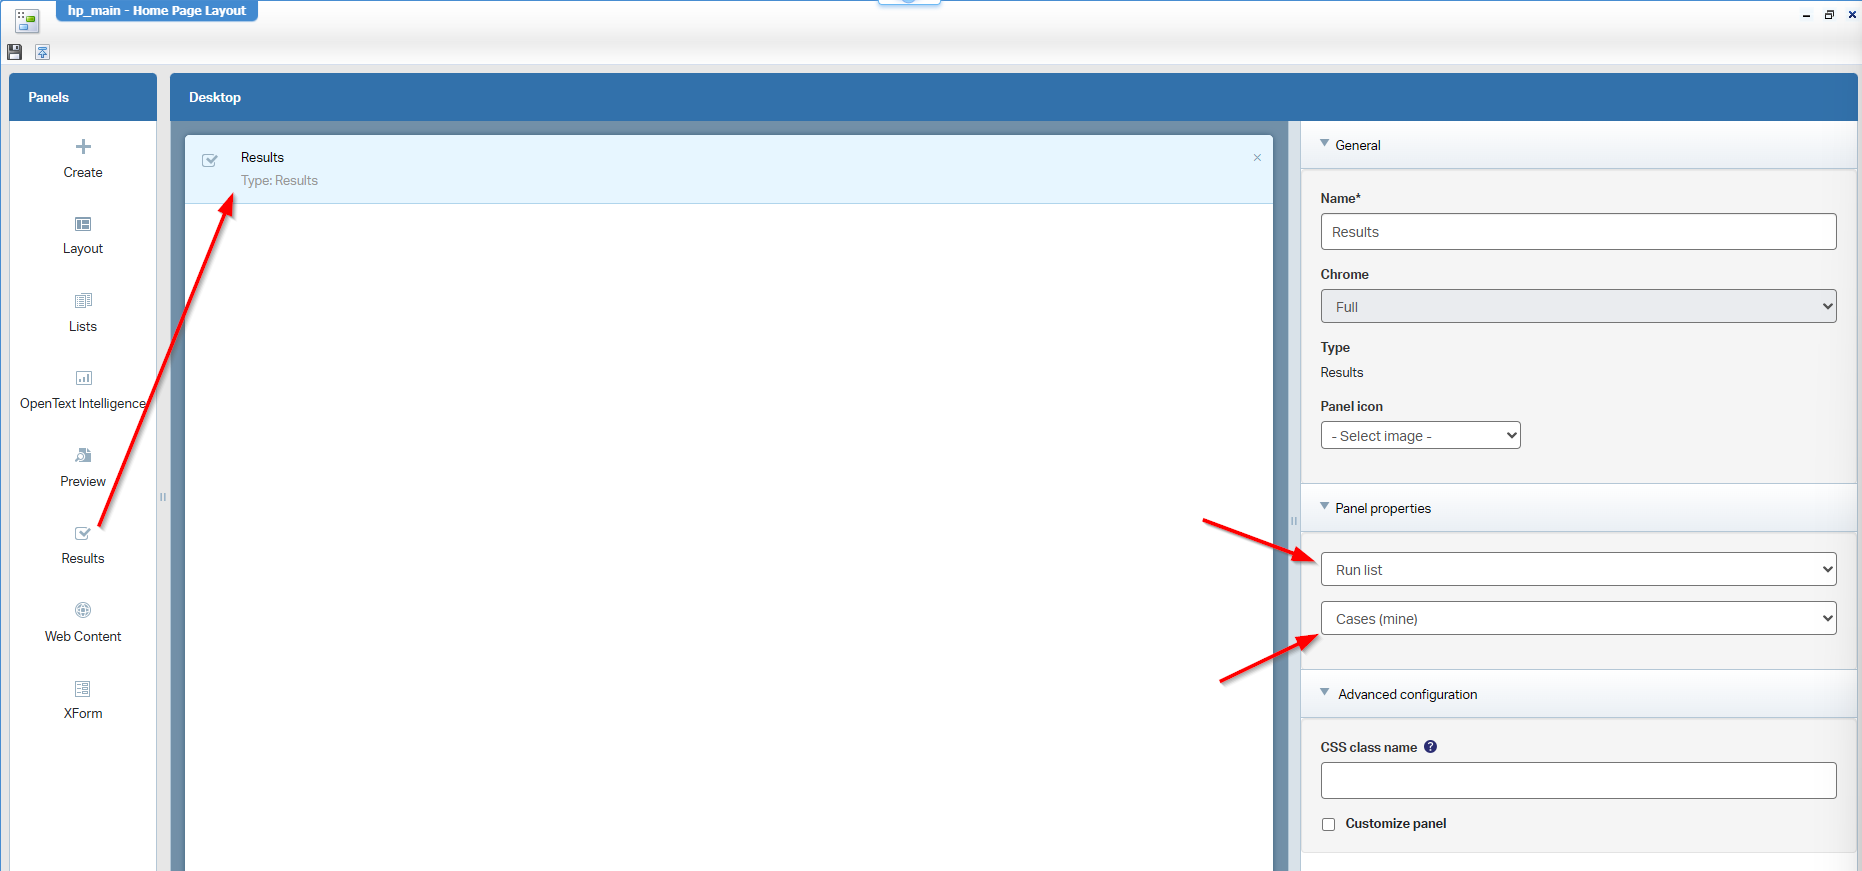This screenshot has width=1862, height=871.
Task: Click into the Name input field
Action: tap(1578, 231)
